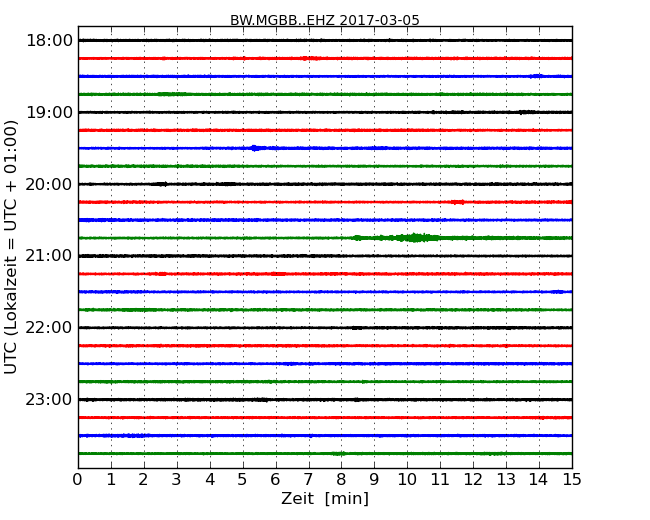Click x-axis tick label 0

pos(78,480)
